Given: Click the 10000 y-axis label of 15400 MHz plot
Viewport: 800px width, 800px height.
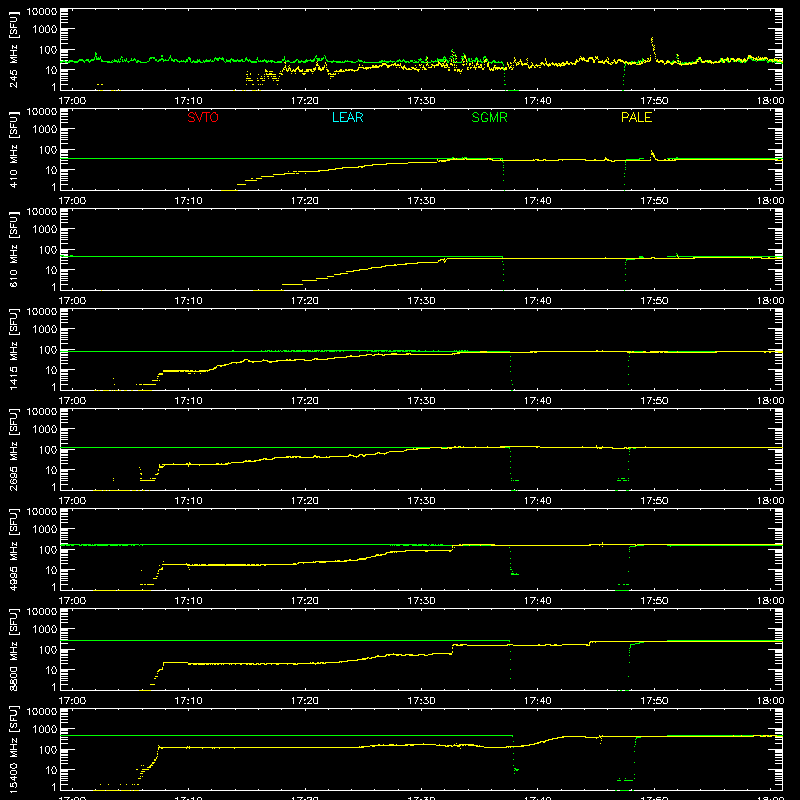Looking at the screenshot, I should point(42,712).
